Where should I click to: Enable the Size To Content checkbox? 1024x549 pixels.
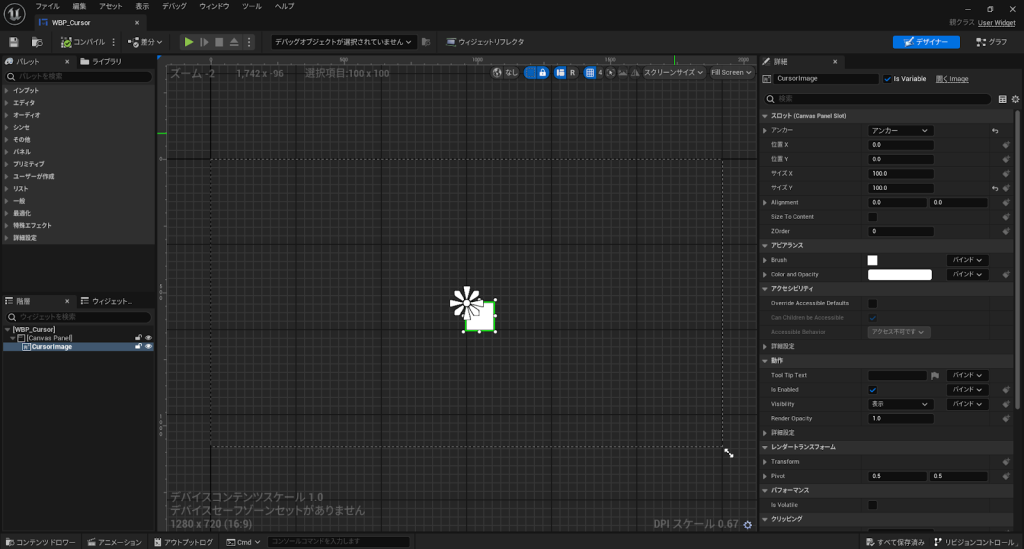872,217
